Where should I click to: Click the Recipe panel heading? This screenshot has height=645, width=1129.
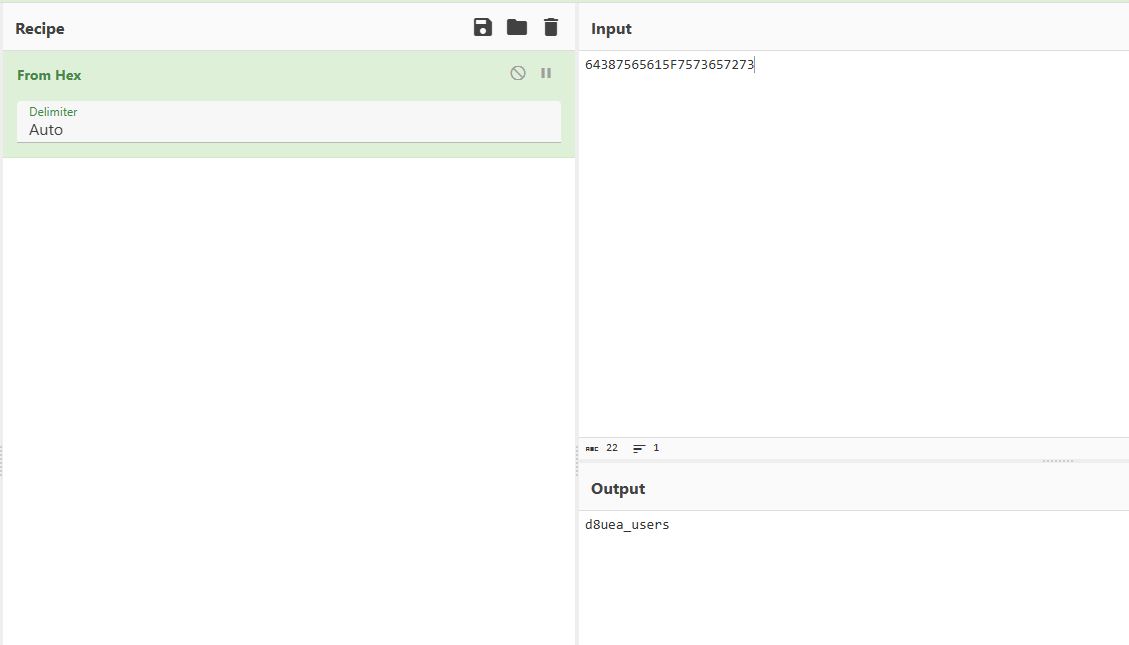point(40,29)
